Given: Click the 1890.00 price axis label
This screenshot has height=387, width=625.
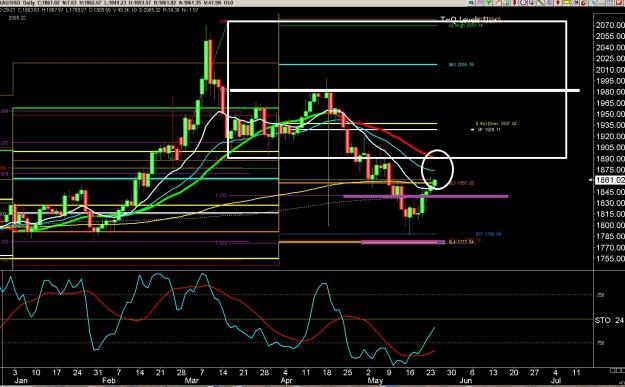Looking at the screenshot, I should click(610, 158).
